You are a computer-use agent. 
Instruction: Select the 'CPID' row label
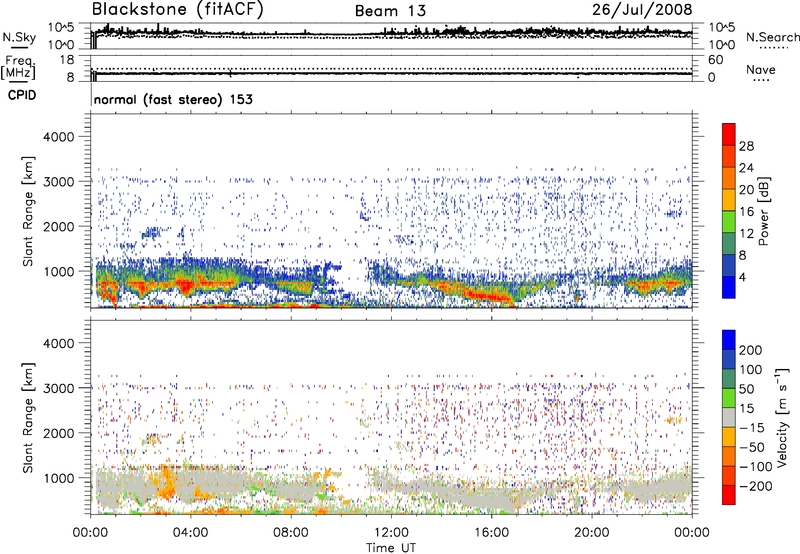(x=22, y=95)
